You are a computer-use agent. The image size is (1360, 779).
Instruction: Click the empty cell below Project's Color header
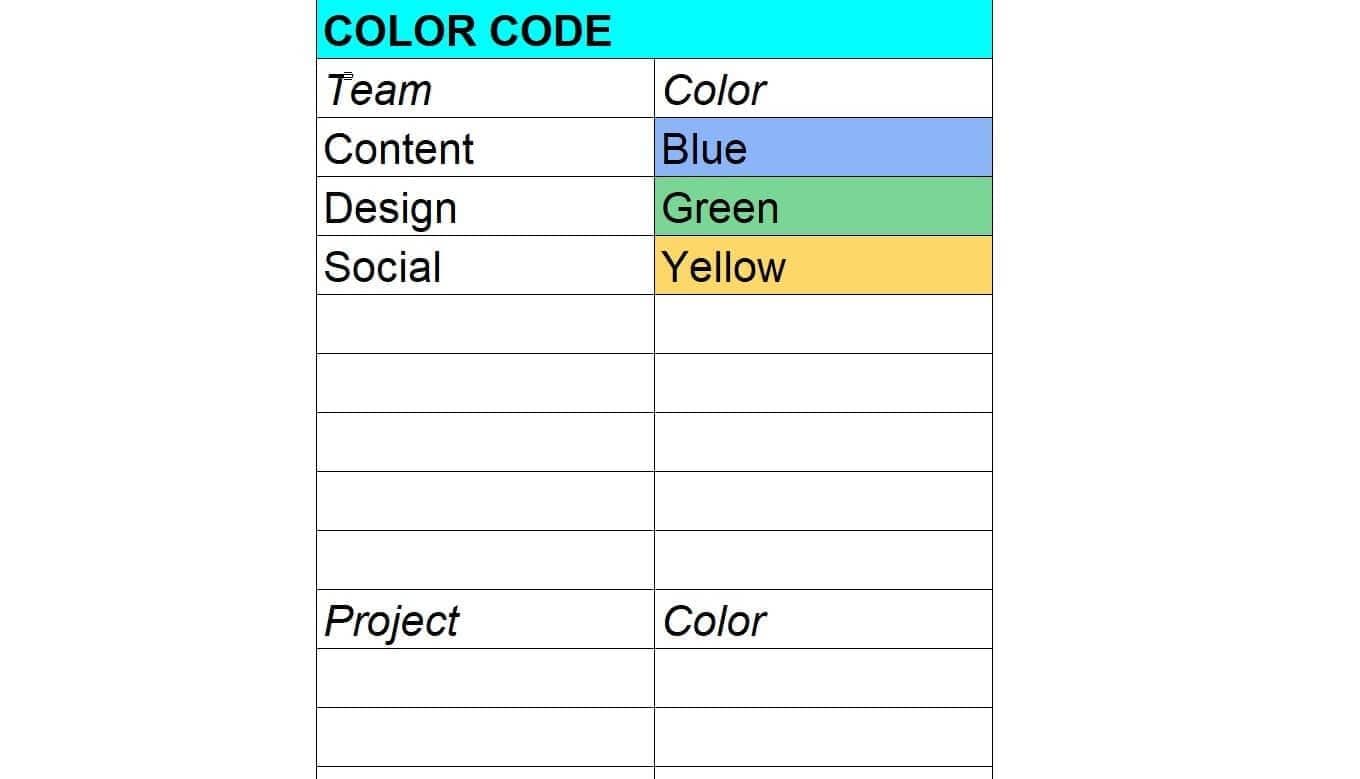823,679
